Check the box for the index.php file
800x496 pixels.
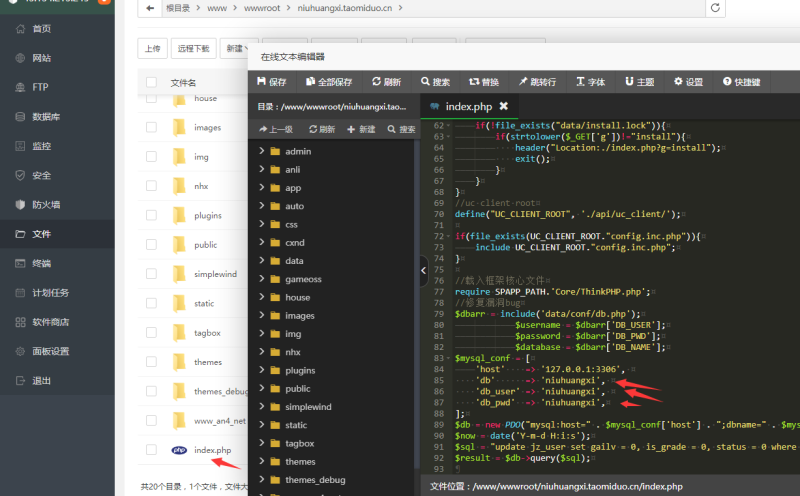[x=151, y=450]
